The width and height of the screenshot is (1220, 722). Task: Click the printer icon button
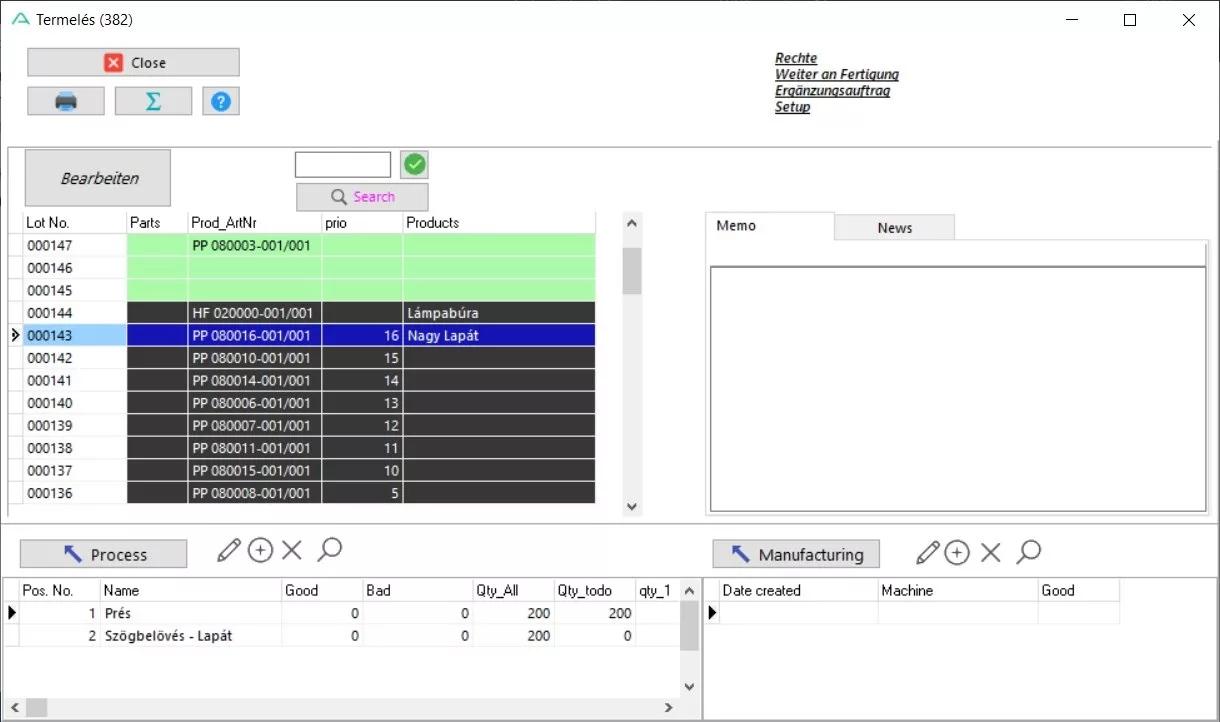[x=66, y=101]
